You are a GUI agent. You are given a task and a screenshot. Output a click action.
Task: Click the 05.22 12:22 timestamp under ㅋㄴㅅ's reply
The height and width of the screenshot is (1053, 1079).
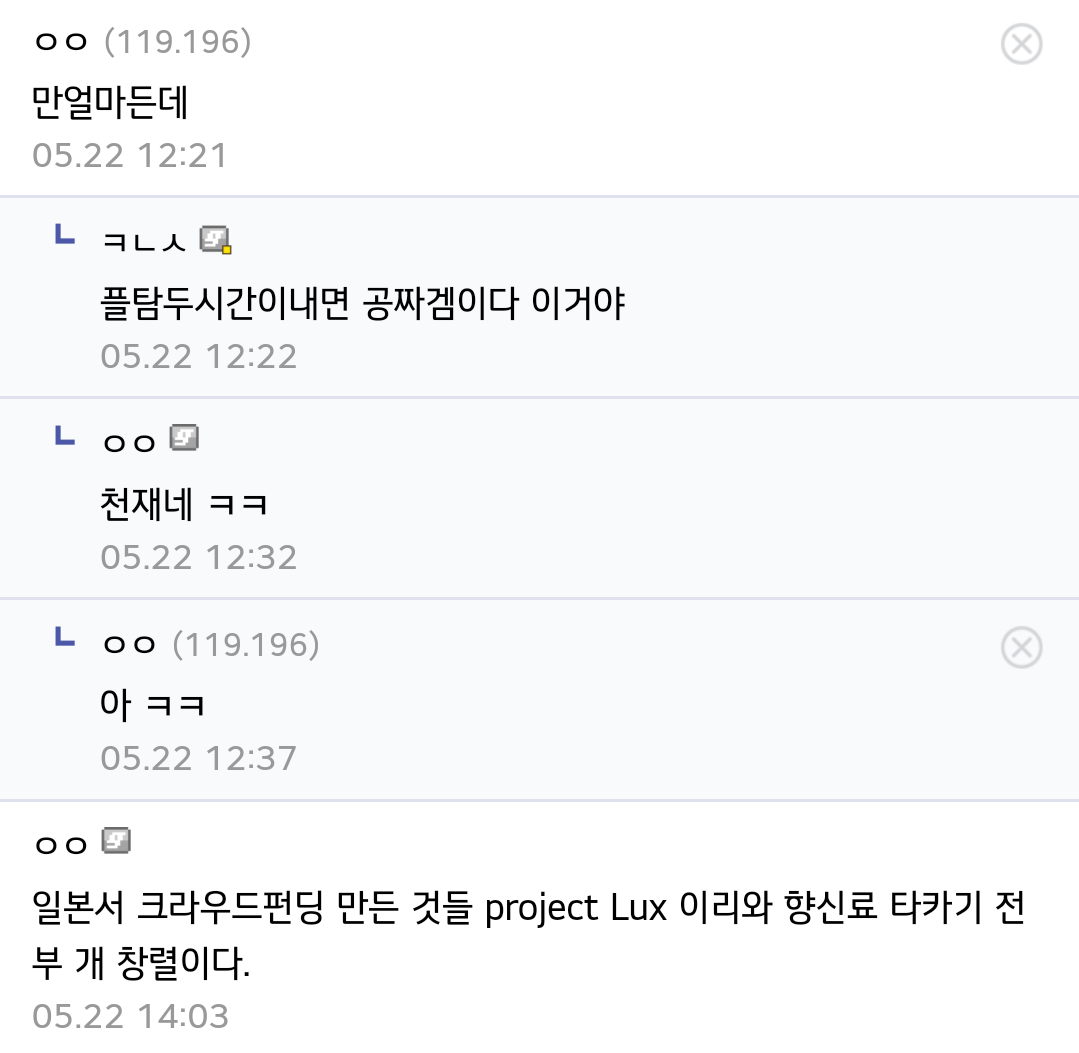tap(198, 357)
